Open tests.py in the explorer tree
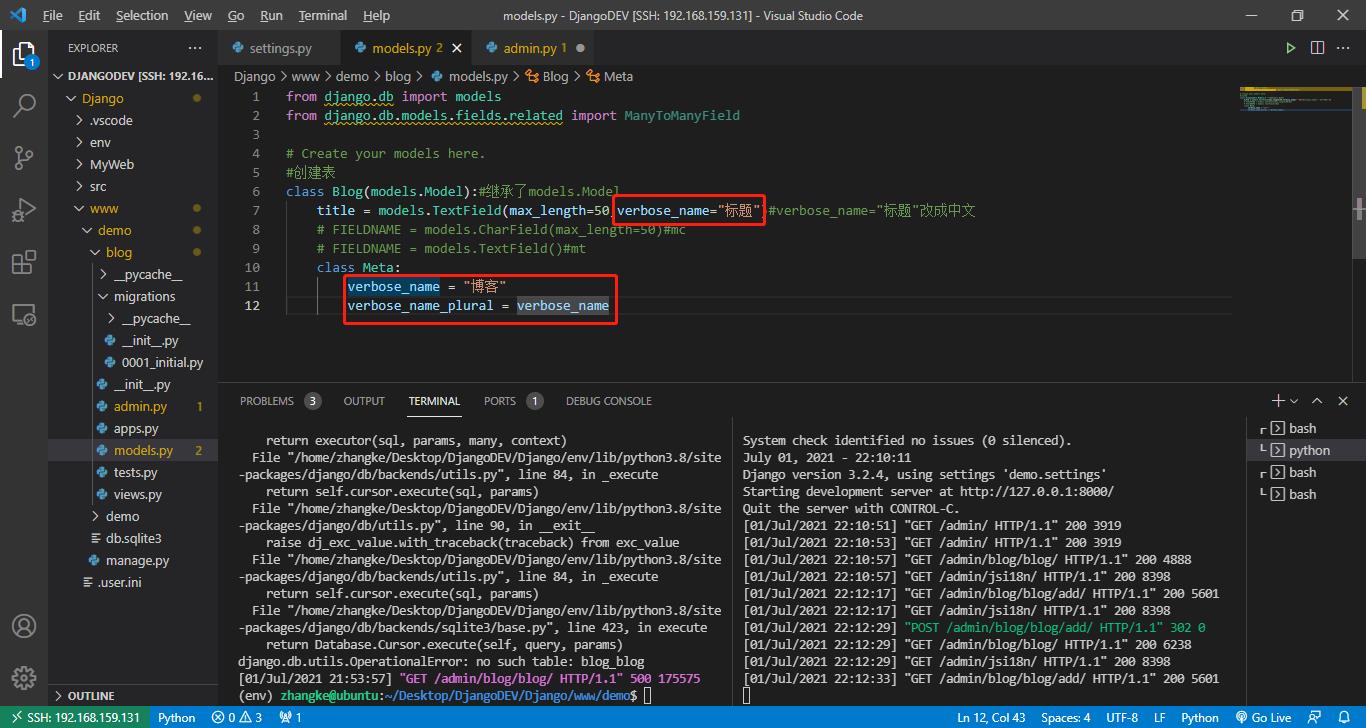 tap(133, 472)
